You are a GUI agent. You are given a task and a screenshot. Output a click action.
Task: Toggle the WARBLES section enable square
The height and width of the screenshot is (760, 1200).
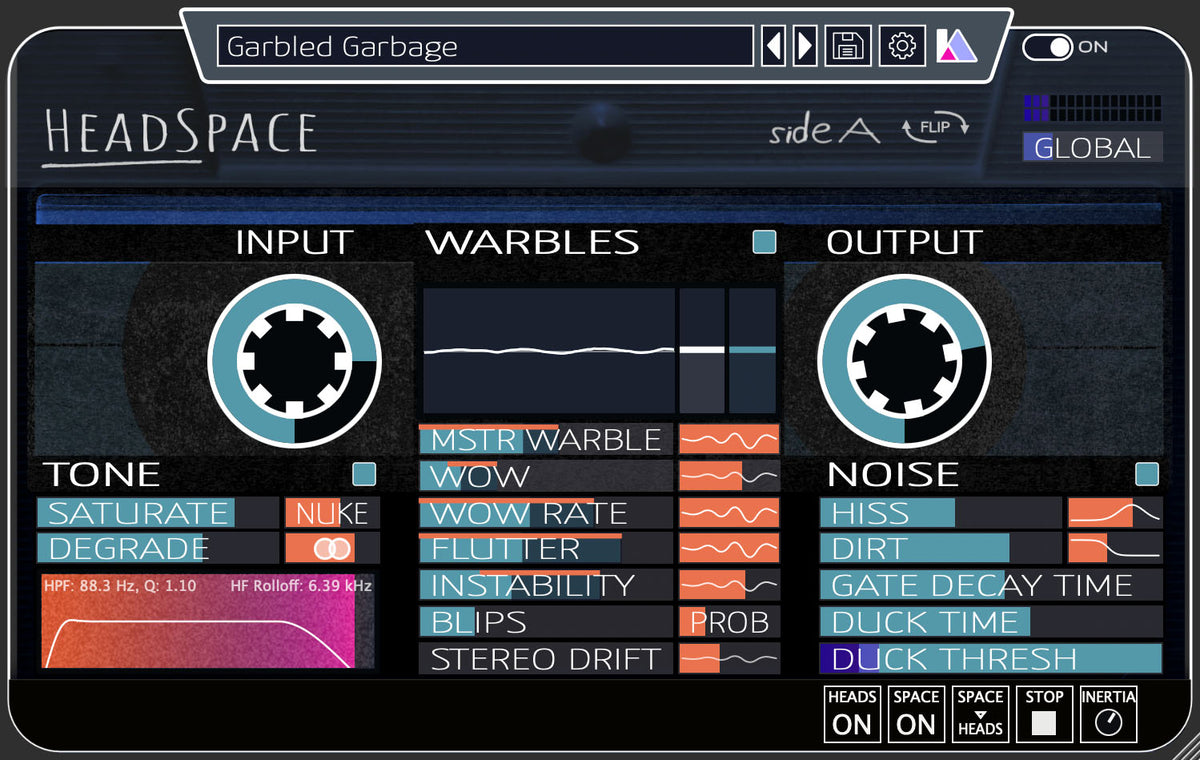(764, 242)
